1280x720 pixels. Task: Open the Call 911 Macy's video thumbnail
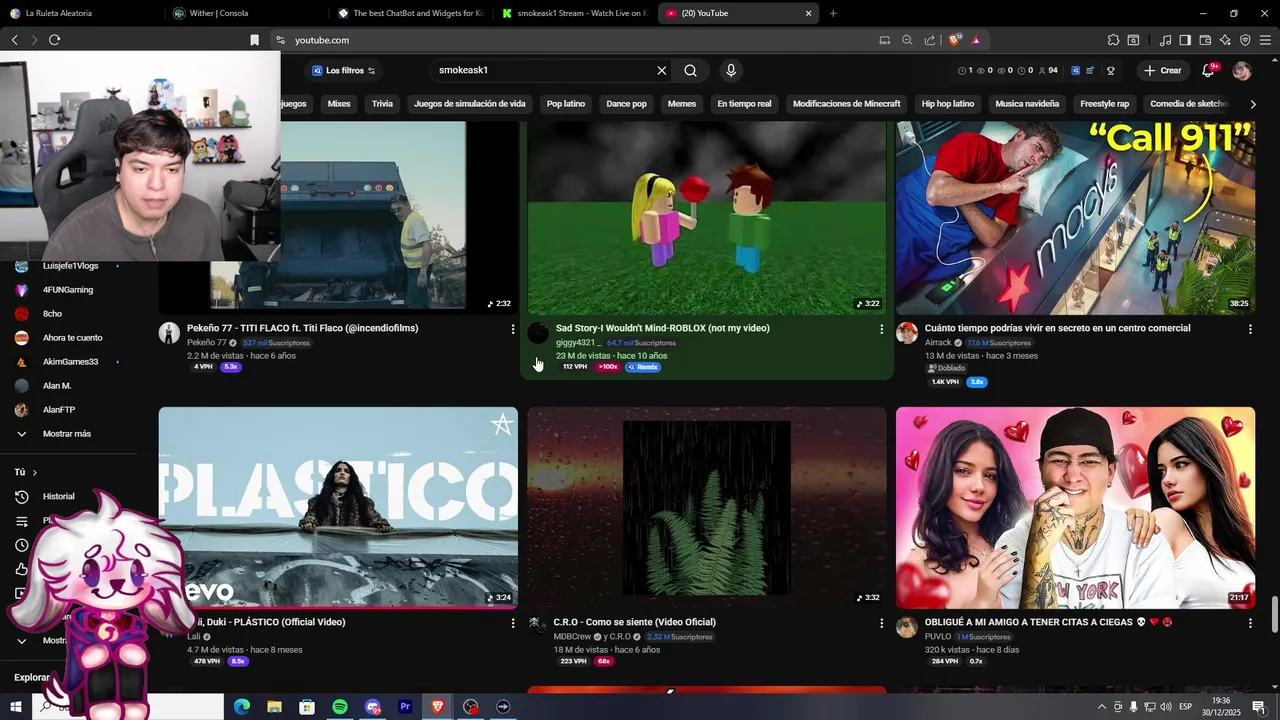(1075, 218)
